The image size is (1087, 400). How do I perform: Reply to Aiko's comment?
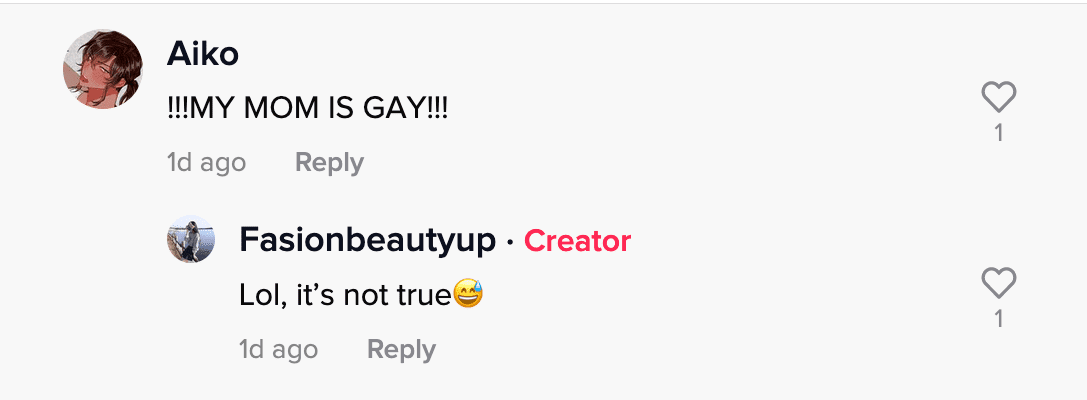pyautogui.click(x=329, y=162)
